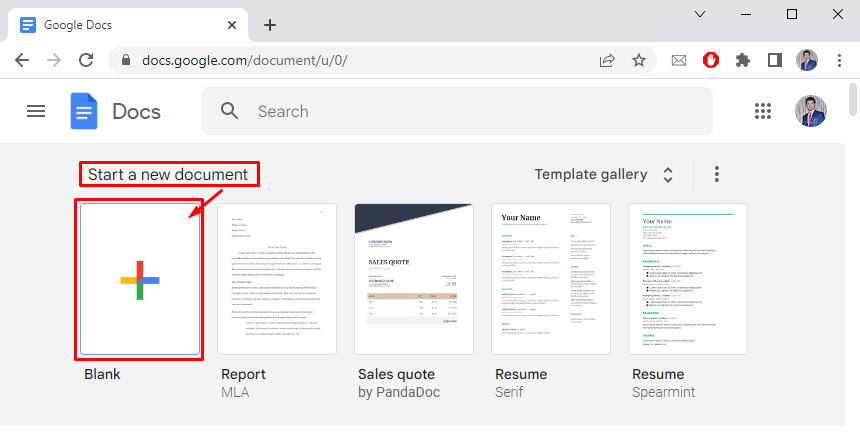
Task: Open the red ad blocker extension
Action: coord(711,60)
